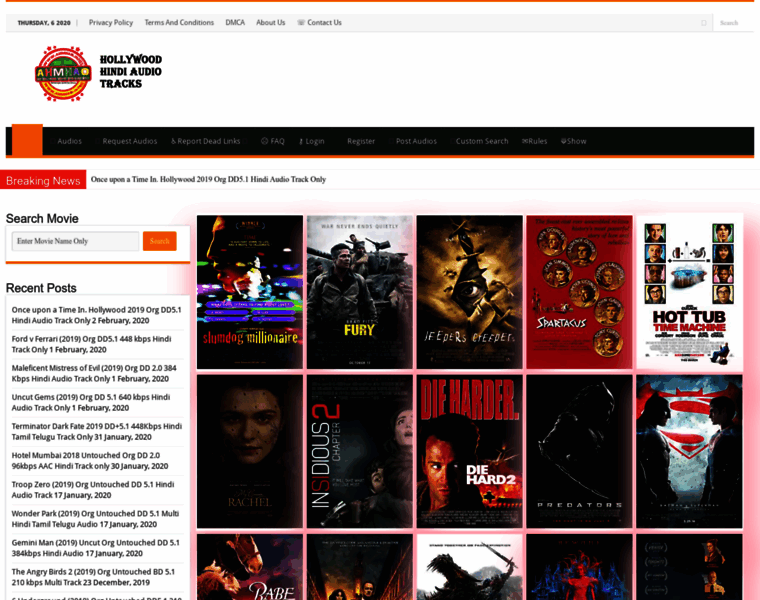
Task: Open Maleficent Mistress of Evil post
Action: click(94, 373)
